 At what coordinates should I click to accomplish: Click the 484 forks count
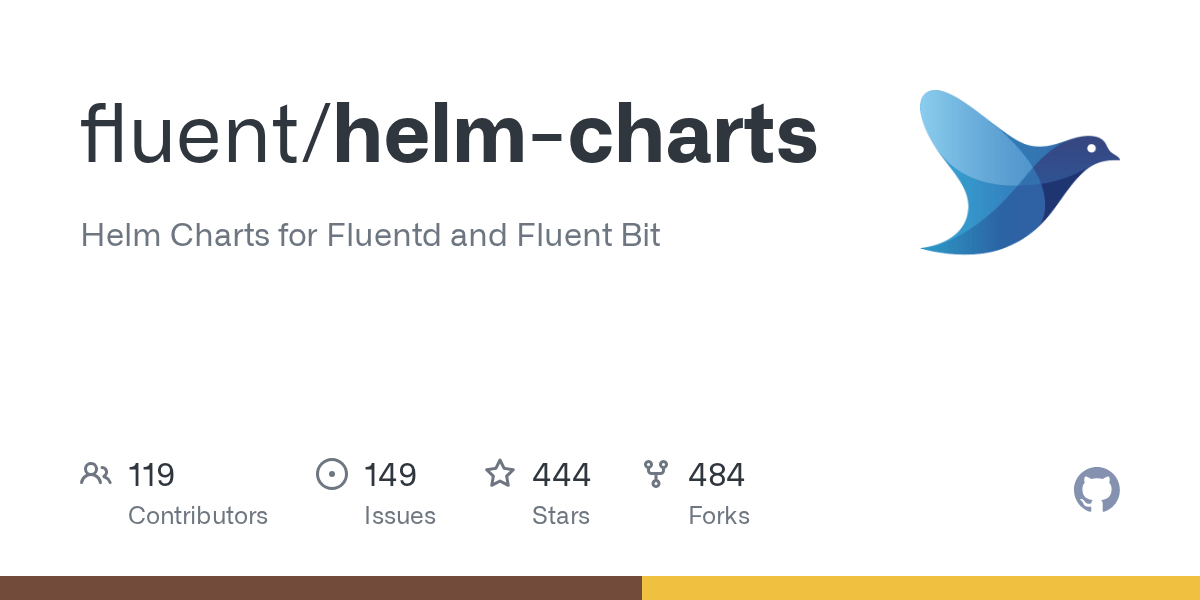click(716, 474)
